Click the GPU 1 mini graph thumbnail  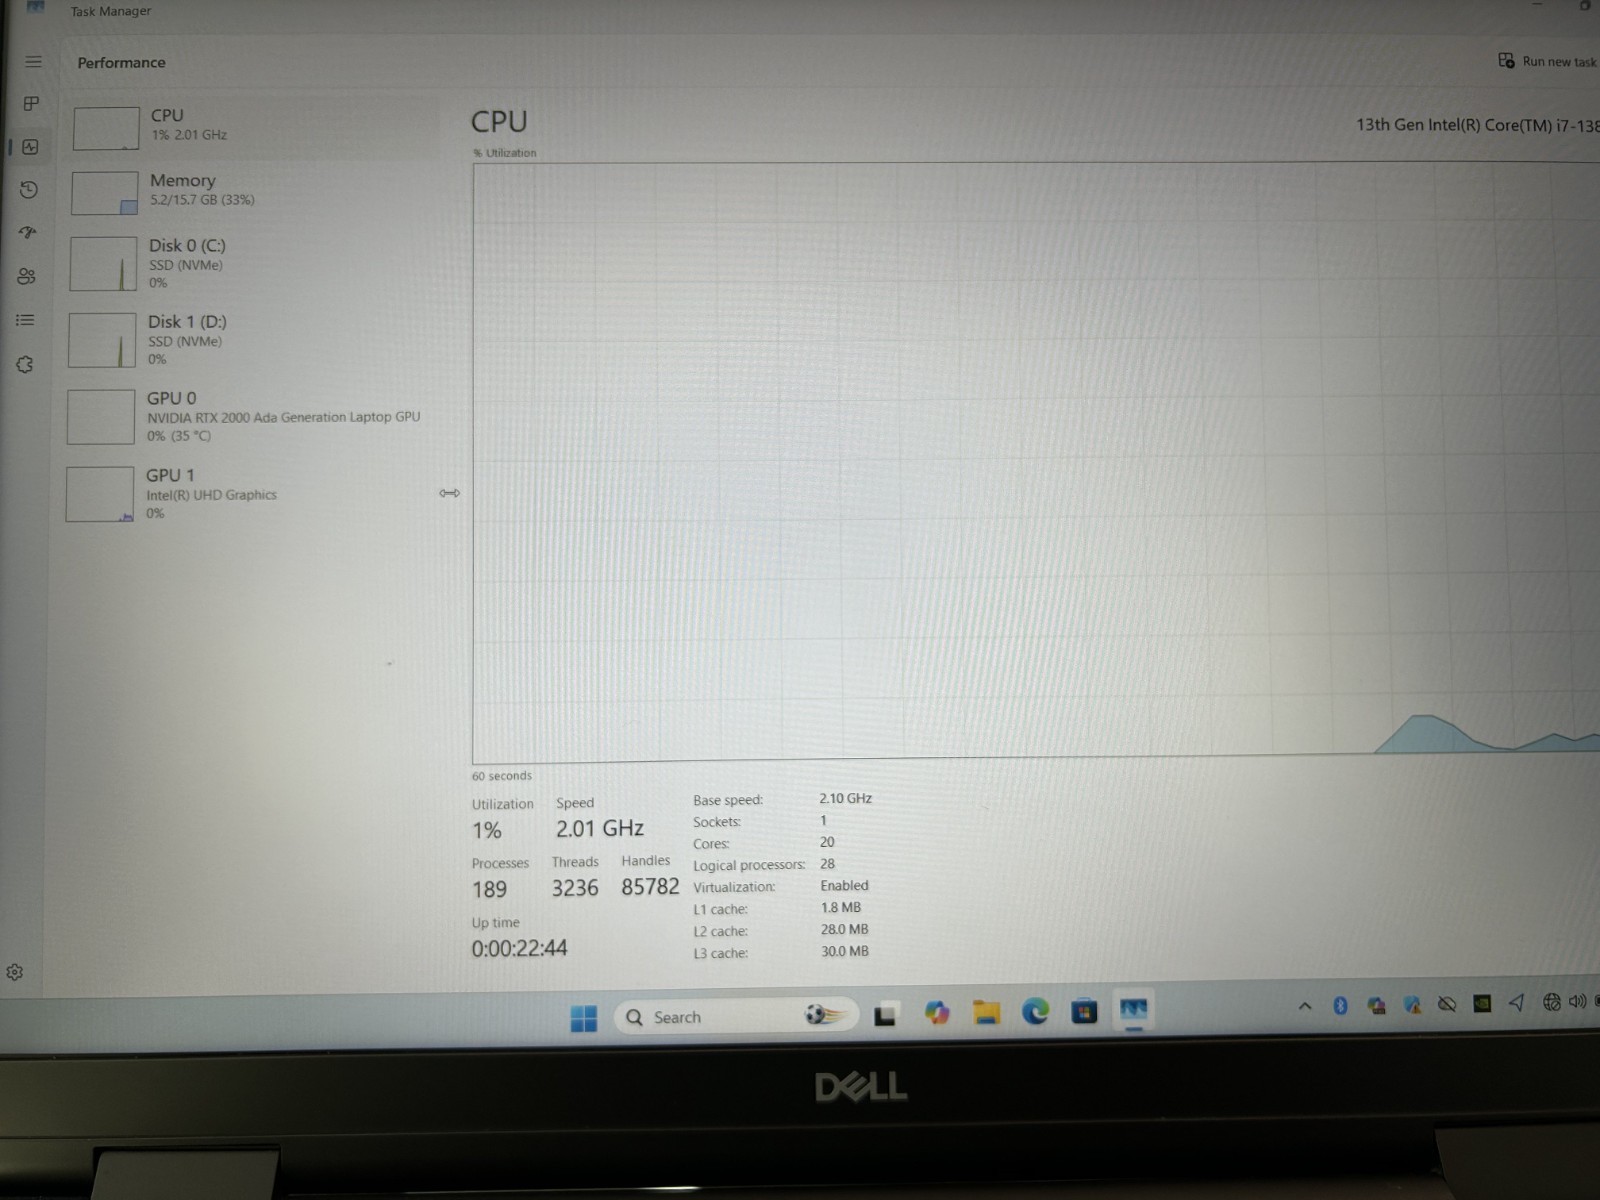(100, 494)
